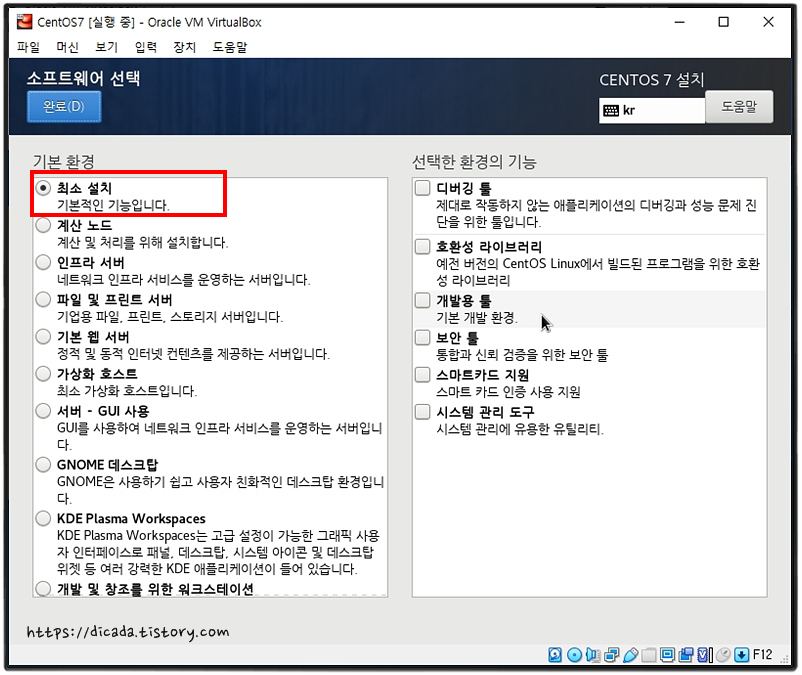Select the 인프라 서버 environment
The image size is (802, 675).
point(43,262)
